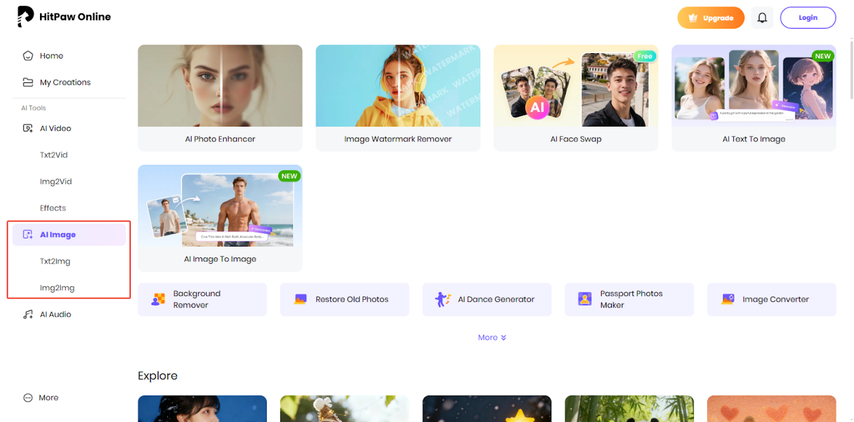Click the Background Remover icon
Screen dimensions: 854x422
pos(158,299)
